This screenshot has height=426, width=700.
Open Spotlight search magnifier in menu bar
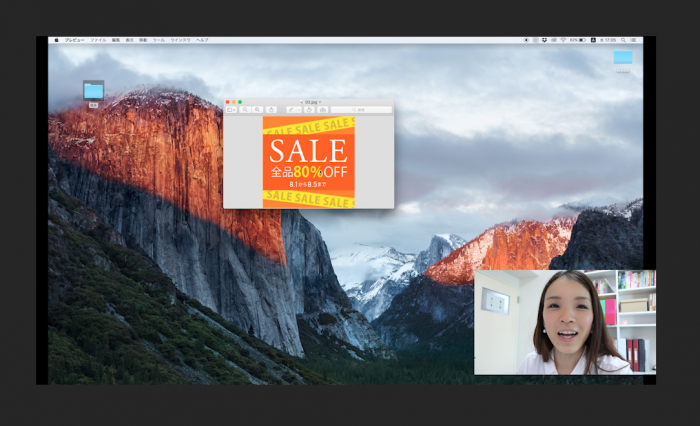(x=623, y=40)
